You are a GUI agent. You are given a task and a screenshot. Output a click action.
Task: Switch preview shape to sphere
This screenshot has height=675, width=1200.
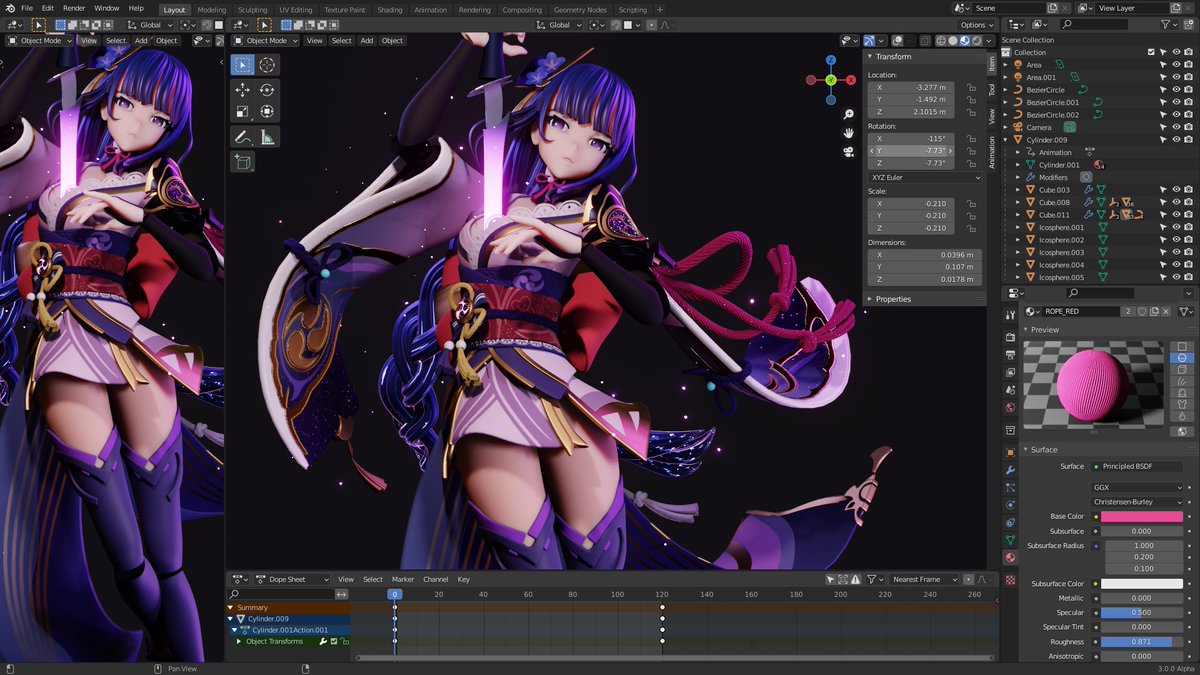(1182, 358)
